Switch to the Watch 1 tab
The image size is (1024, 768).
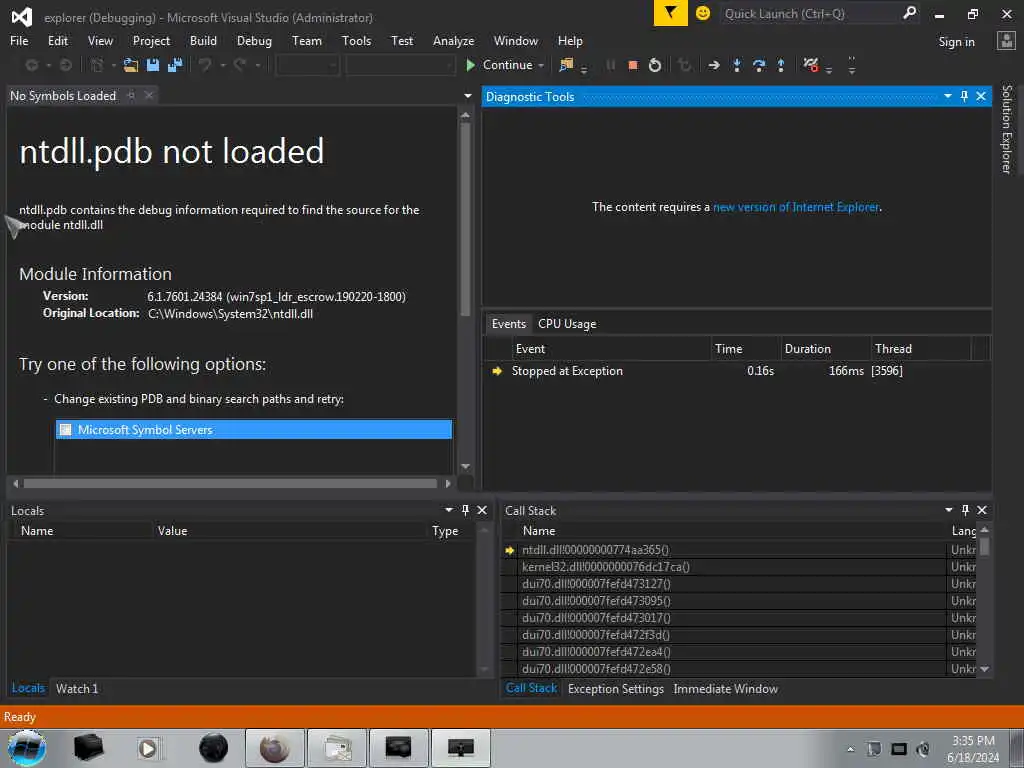tap(77, 688)
